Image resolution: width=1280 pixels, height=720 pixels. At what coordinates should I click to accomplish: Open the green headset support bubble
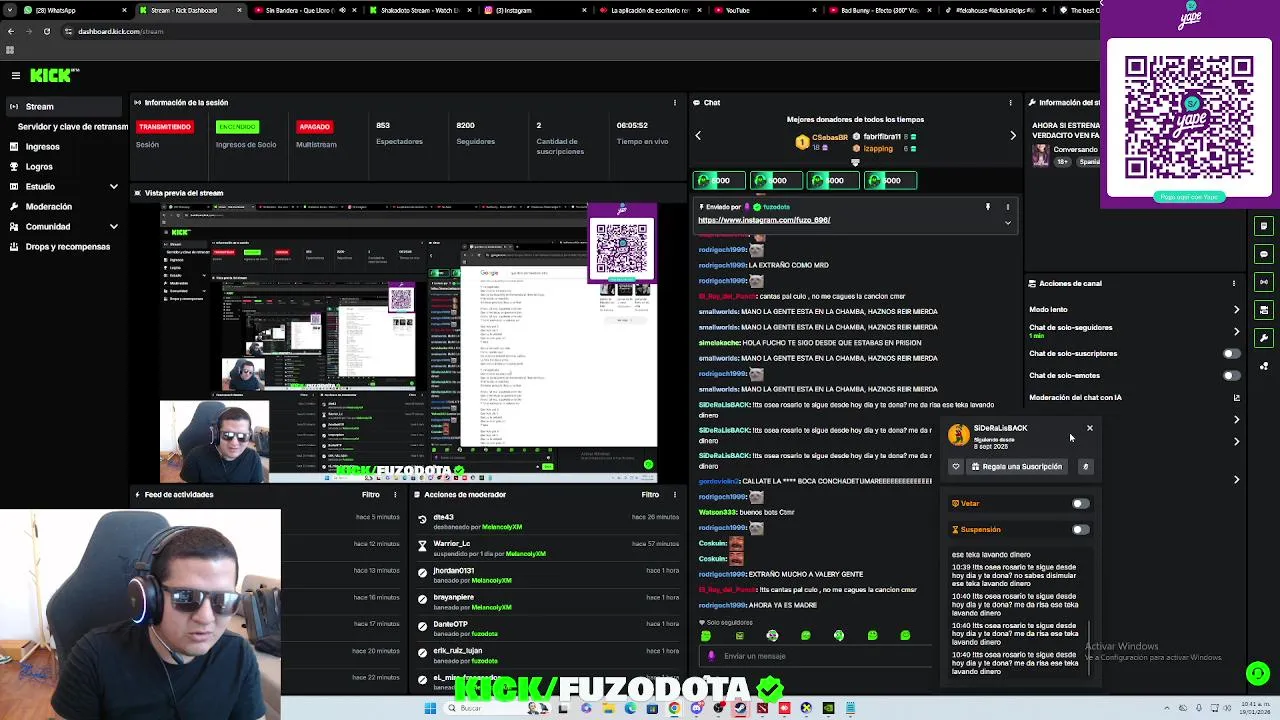tap(1258, 673)
